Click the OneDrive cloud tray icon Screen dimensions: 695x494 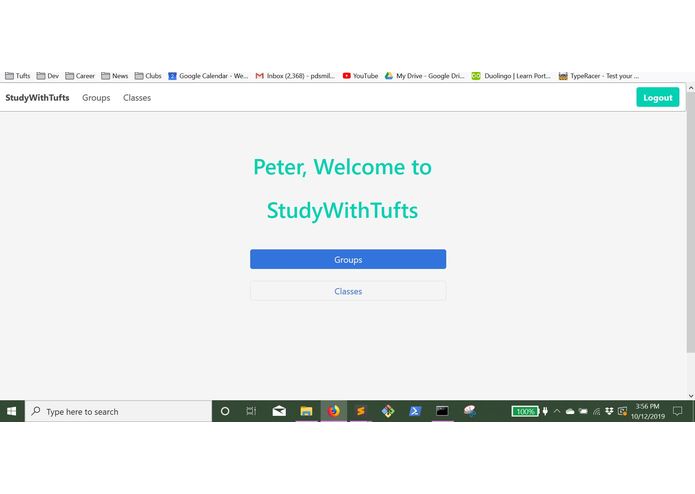[570, 412]
